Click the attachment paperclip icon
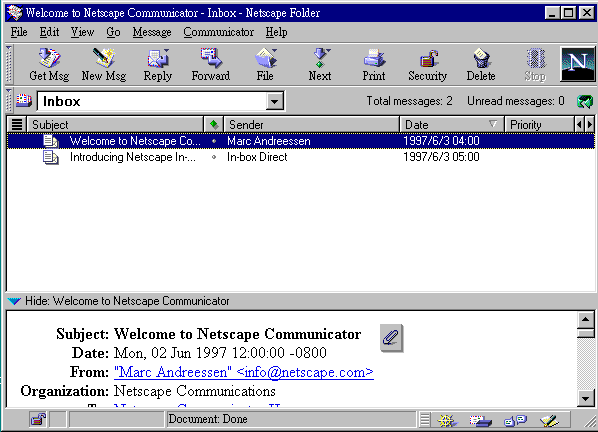The image size is (598, 432). click(391, 338)
